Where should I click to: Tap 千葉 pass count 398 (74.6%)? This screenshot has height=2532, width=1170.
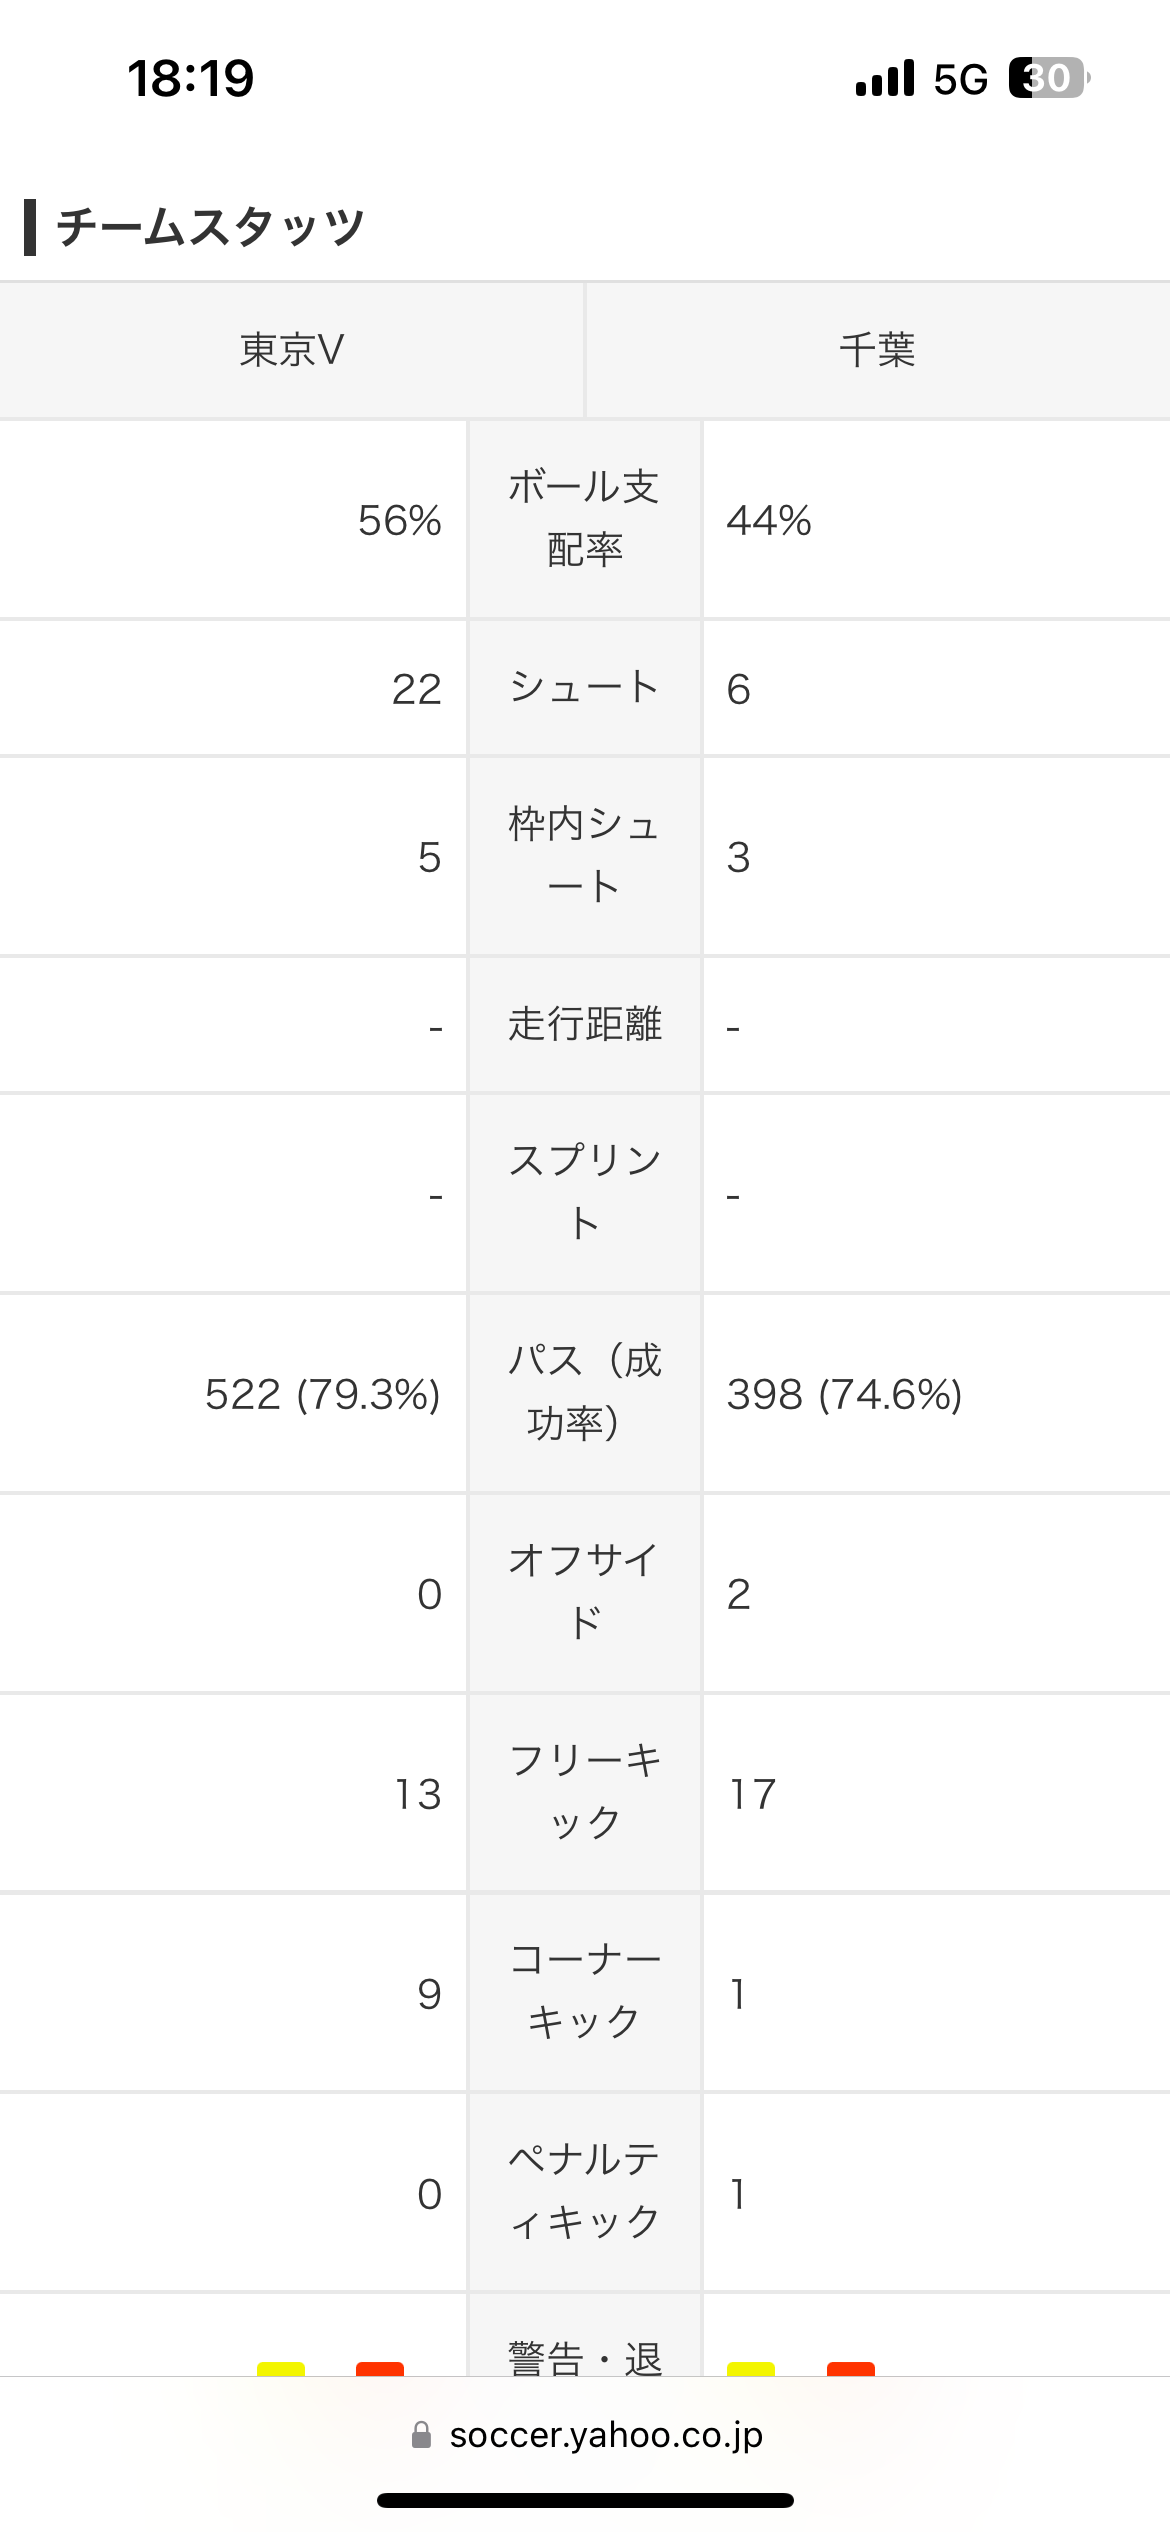[x=844, y=1394]
